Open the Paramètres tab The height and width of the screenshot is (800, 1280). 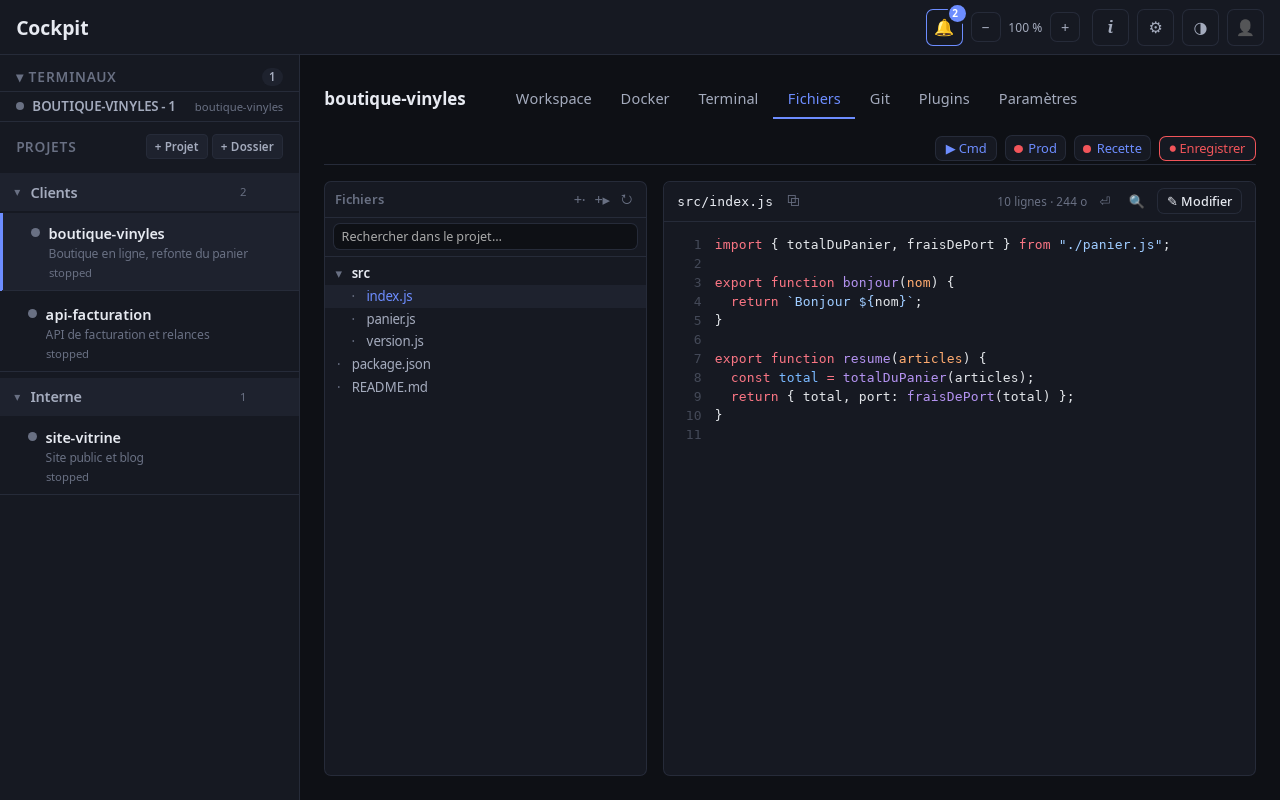pos(1038,99)
